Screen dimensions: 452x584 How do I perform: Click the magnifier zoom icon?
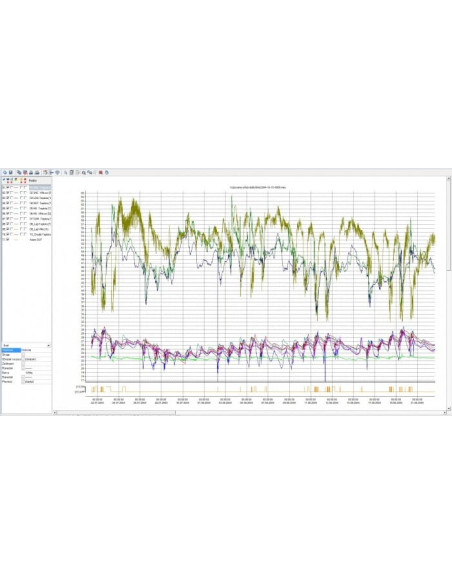[84, 172]
